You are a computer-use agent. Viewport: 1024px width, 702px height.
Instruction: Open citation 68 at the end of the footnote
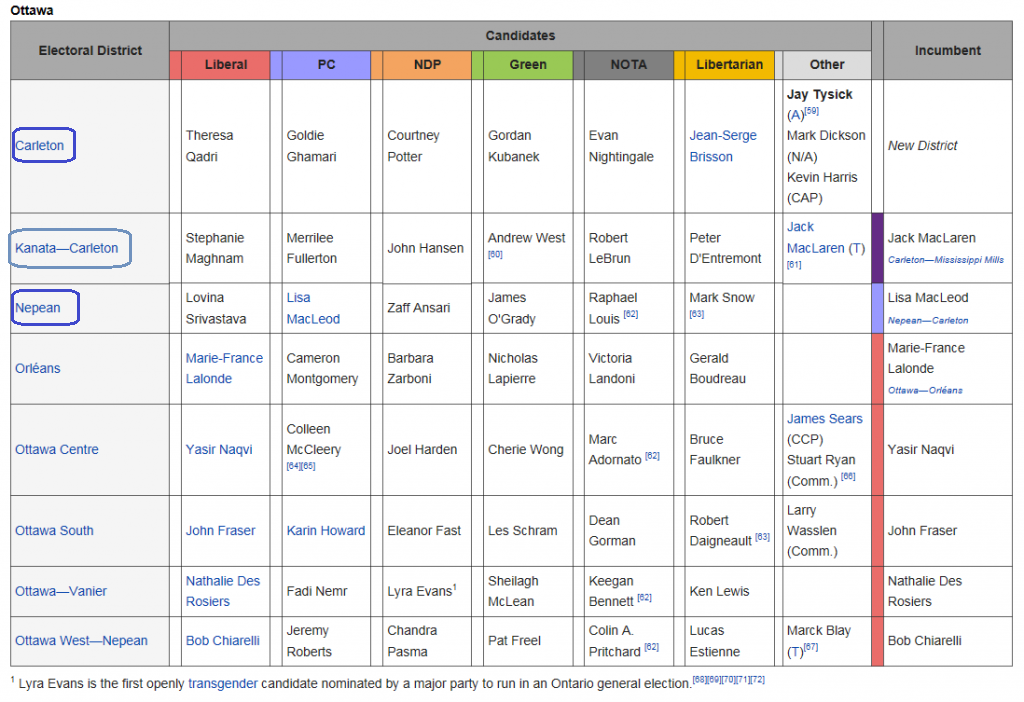pos(699,680)
